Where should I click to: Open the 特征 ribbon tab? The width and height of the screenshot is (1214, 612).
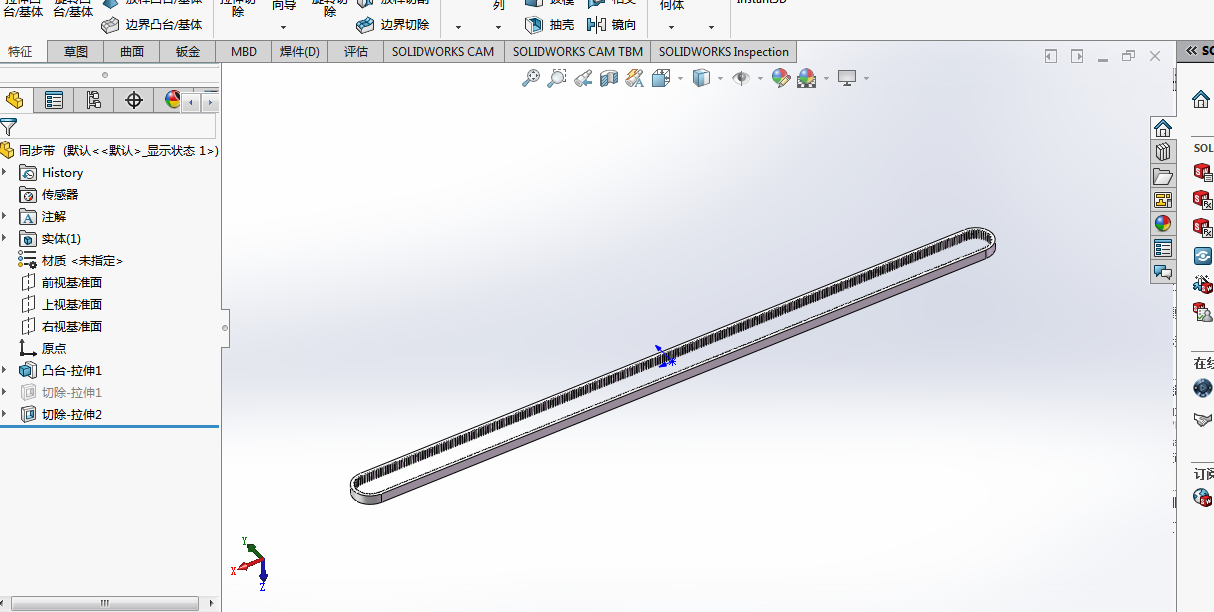[x=21, y=51]
